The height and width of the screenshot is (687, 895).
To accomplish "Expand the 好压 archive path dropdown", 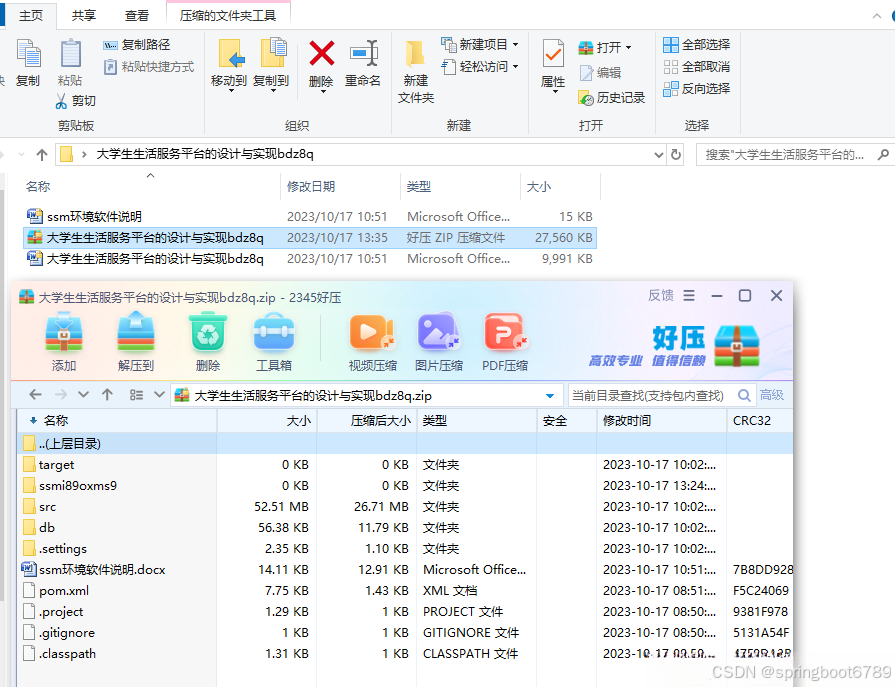I will (x=550, y=395).
